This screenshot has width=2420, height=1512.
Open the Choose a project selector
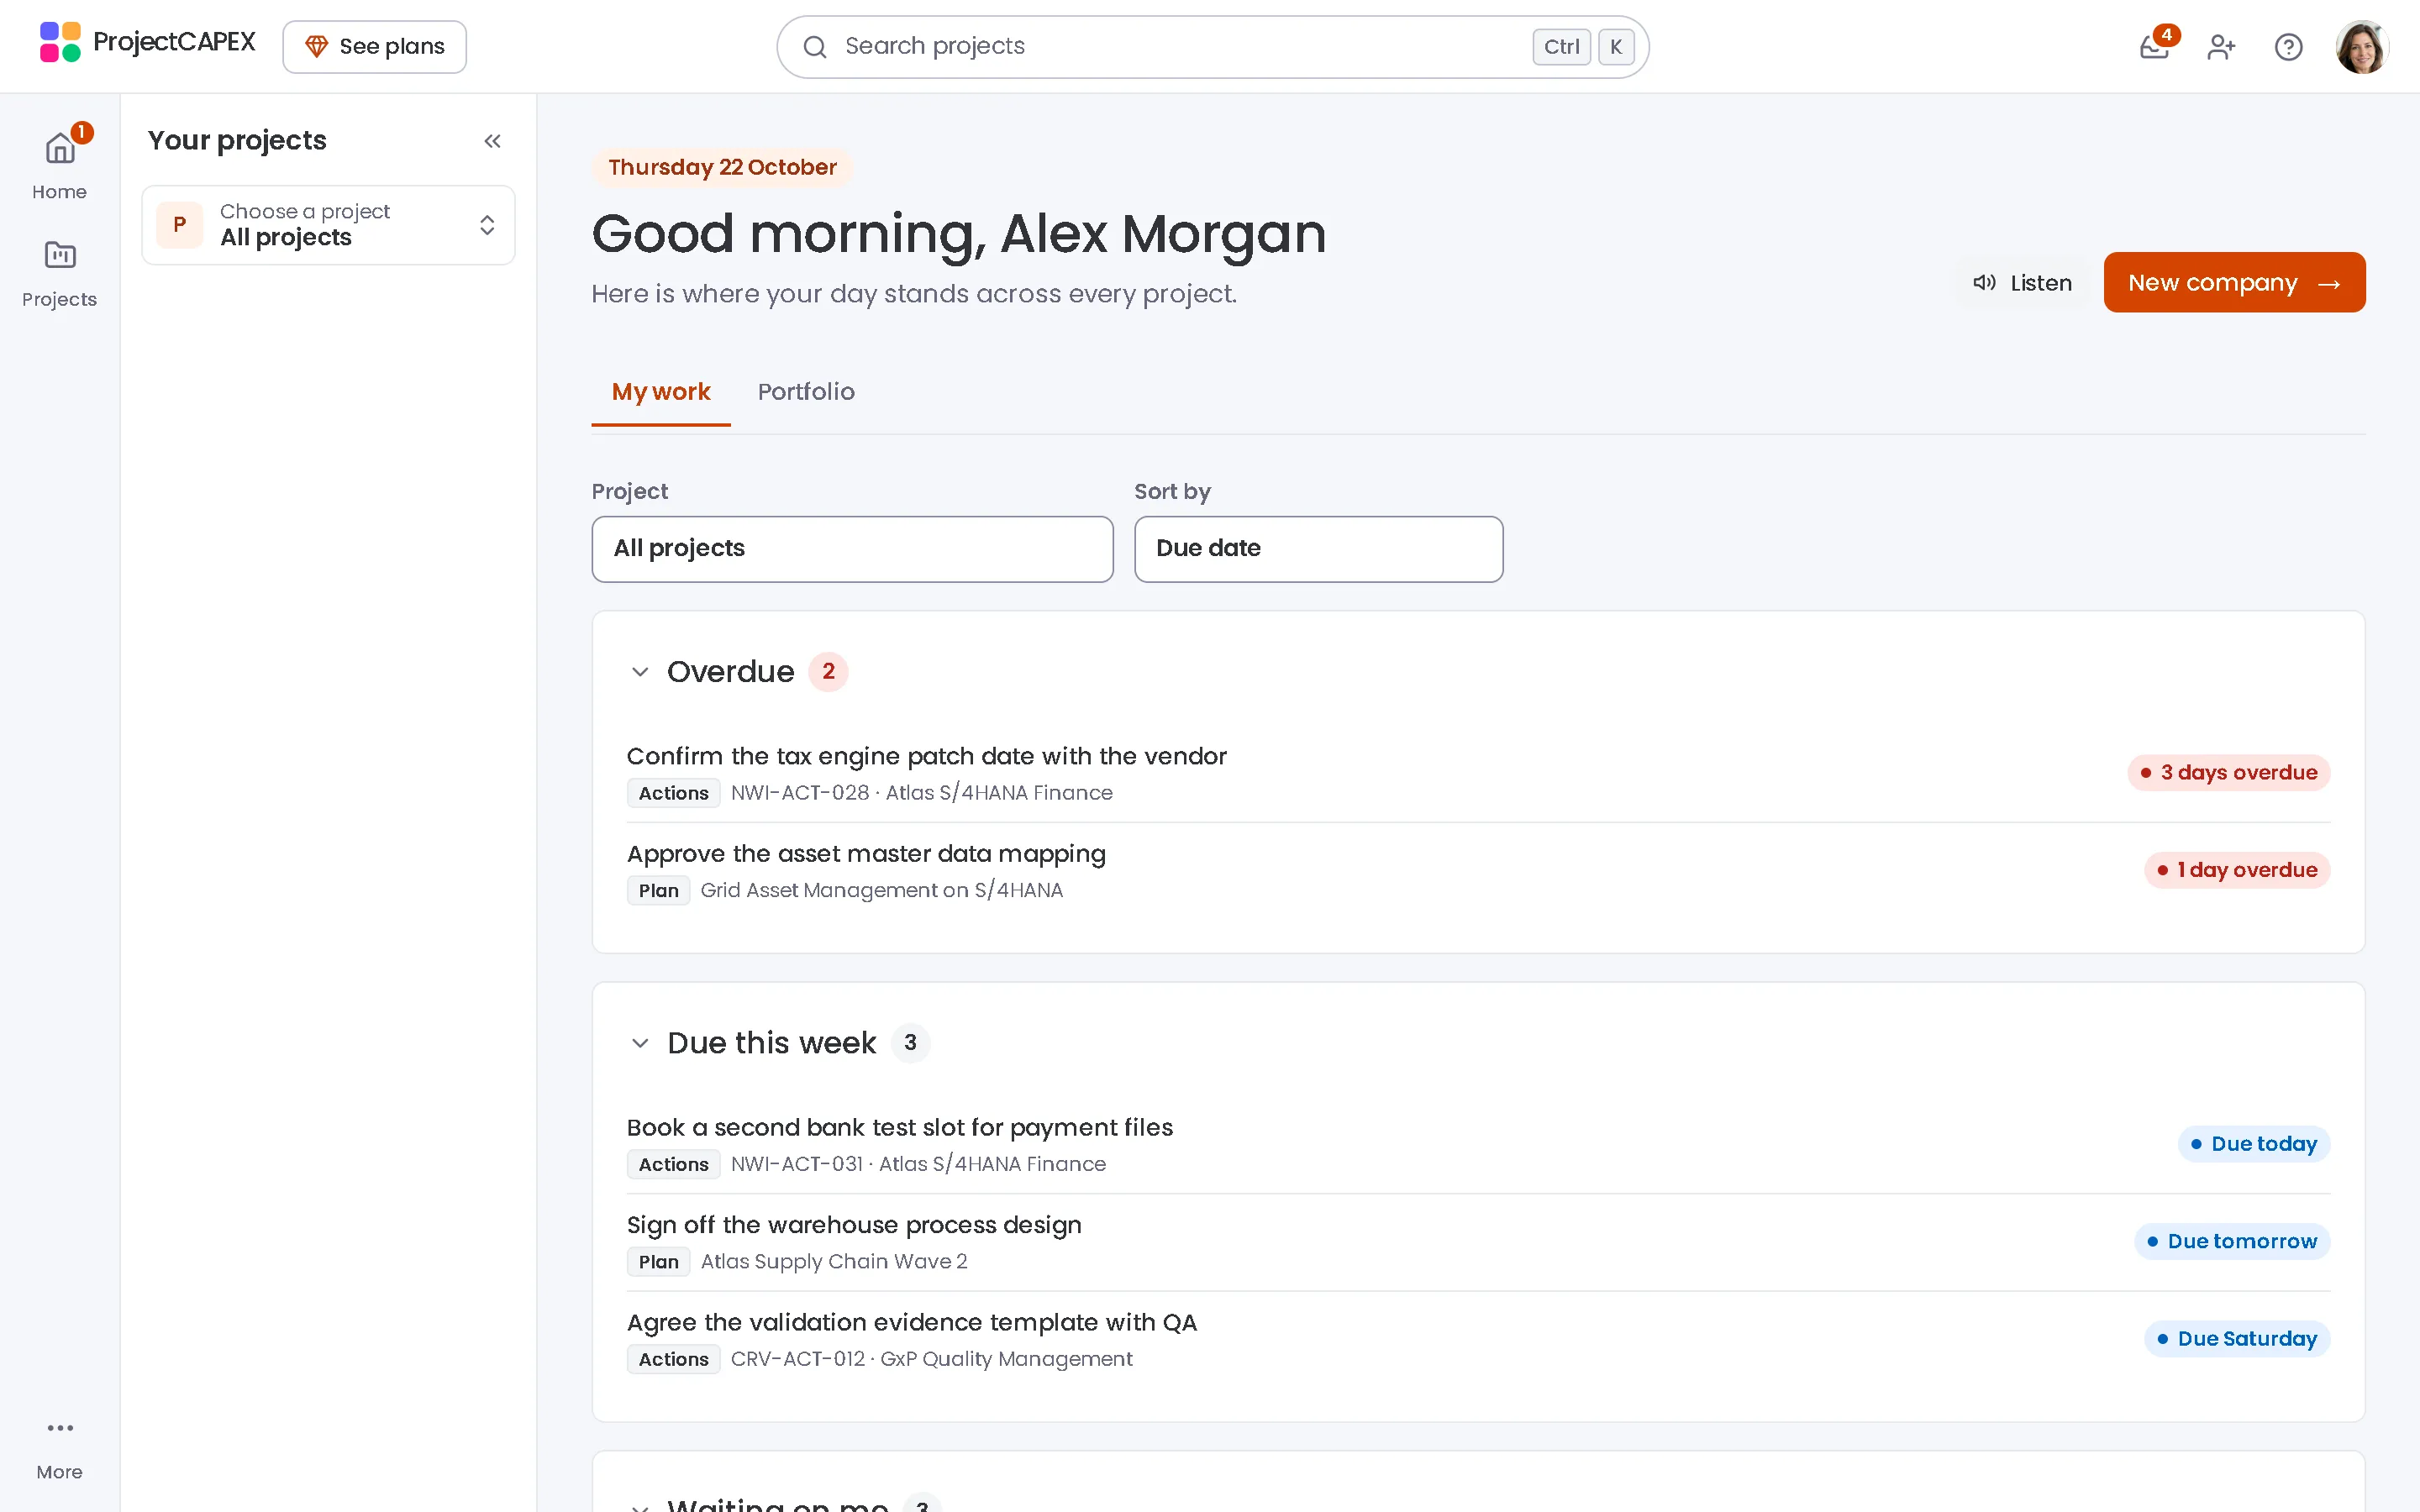click(x=328, y=225)
